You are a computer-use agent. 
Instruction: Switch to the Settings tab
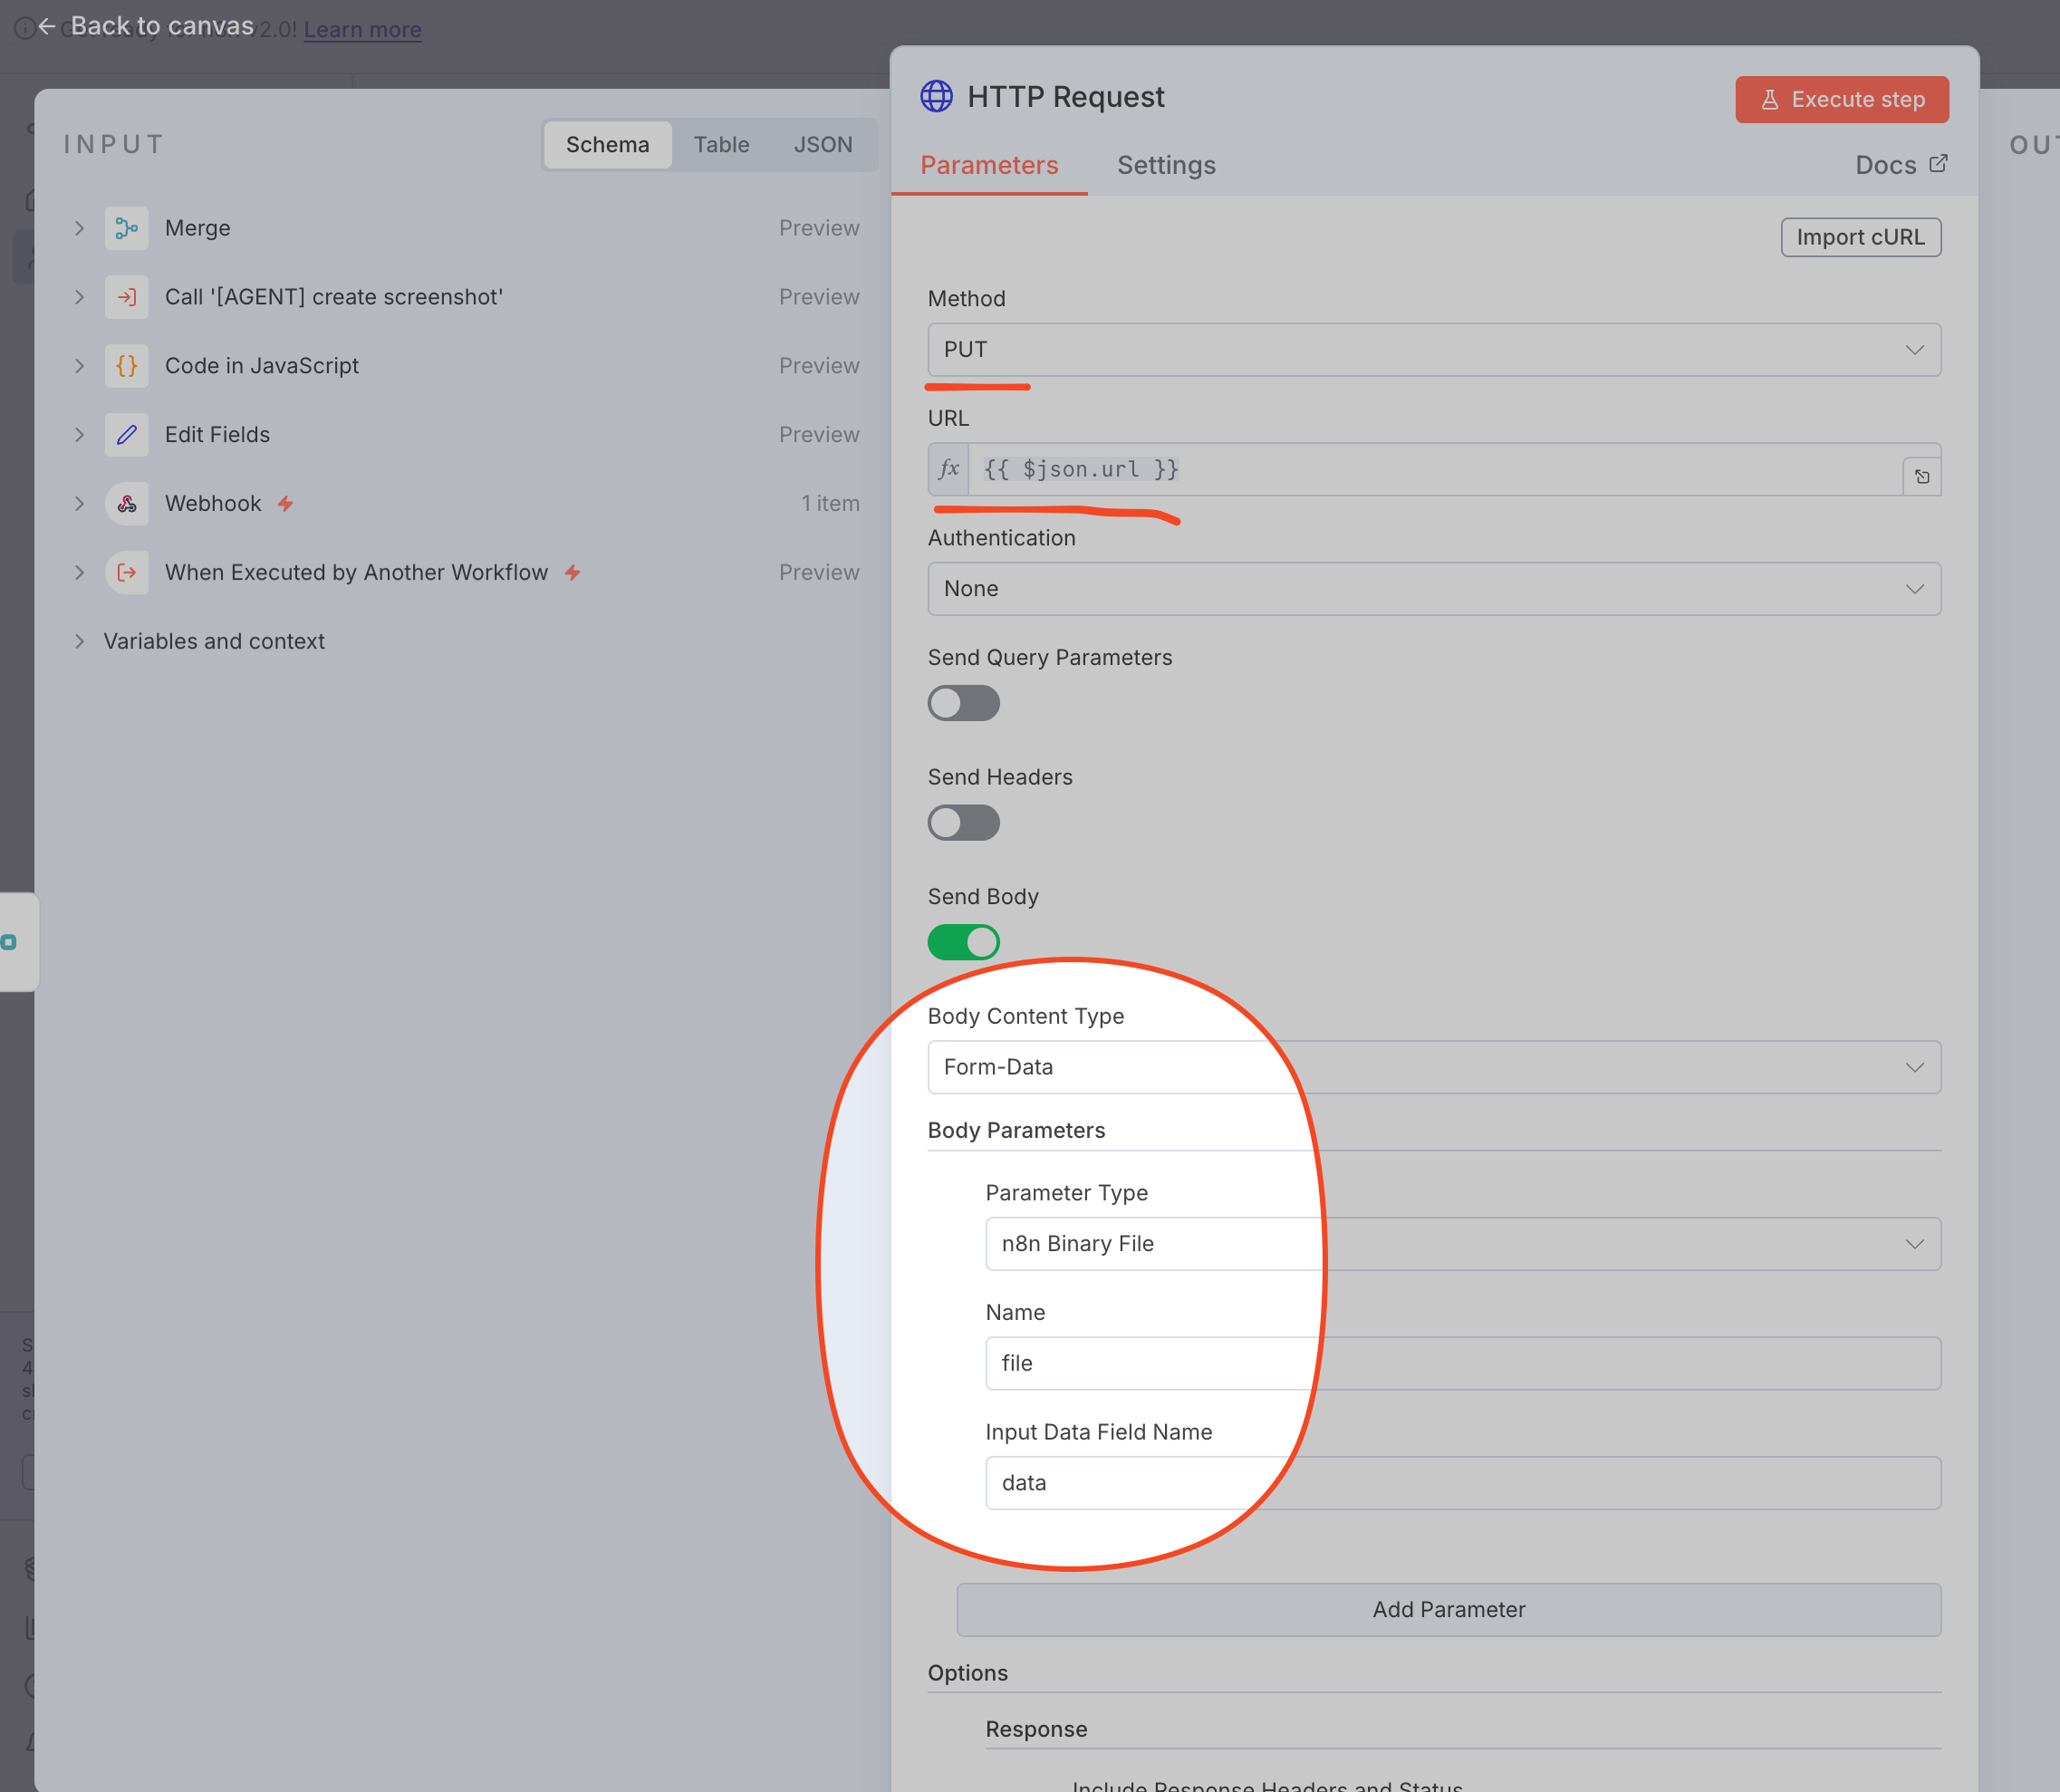pos(1166,165)
